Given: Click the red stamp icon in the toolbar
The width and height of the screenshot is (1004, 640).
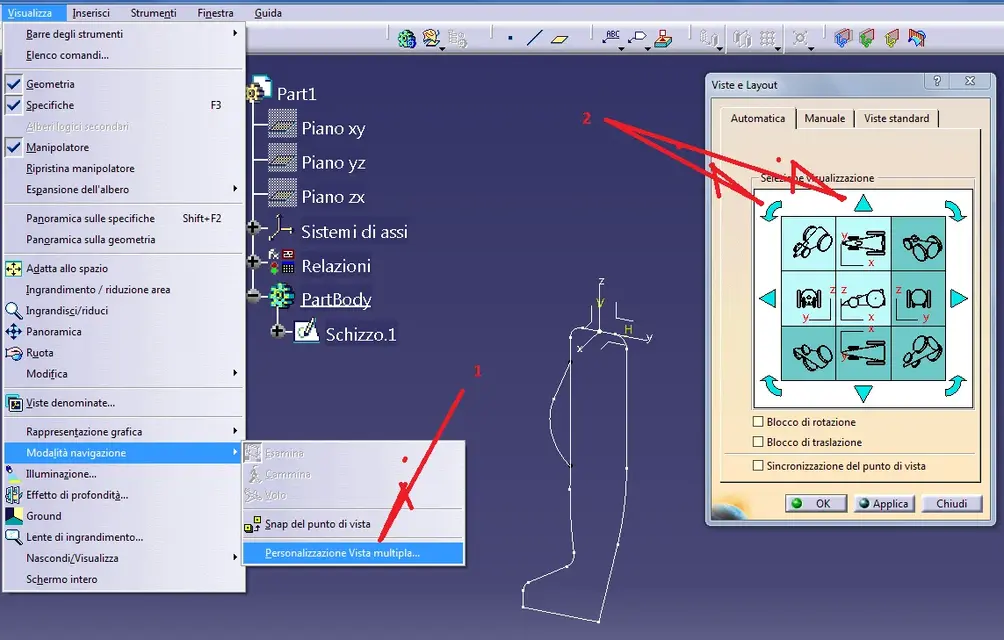Looking at the screenshot, I should (663, 39).
